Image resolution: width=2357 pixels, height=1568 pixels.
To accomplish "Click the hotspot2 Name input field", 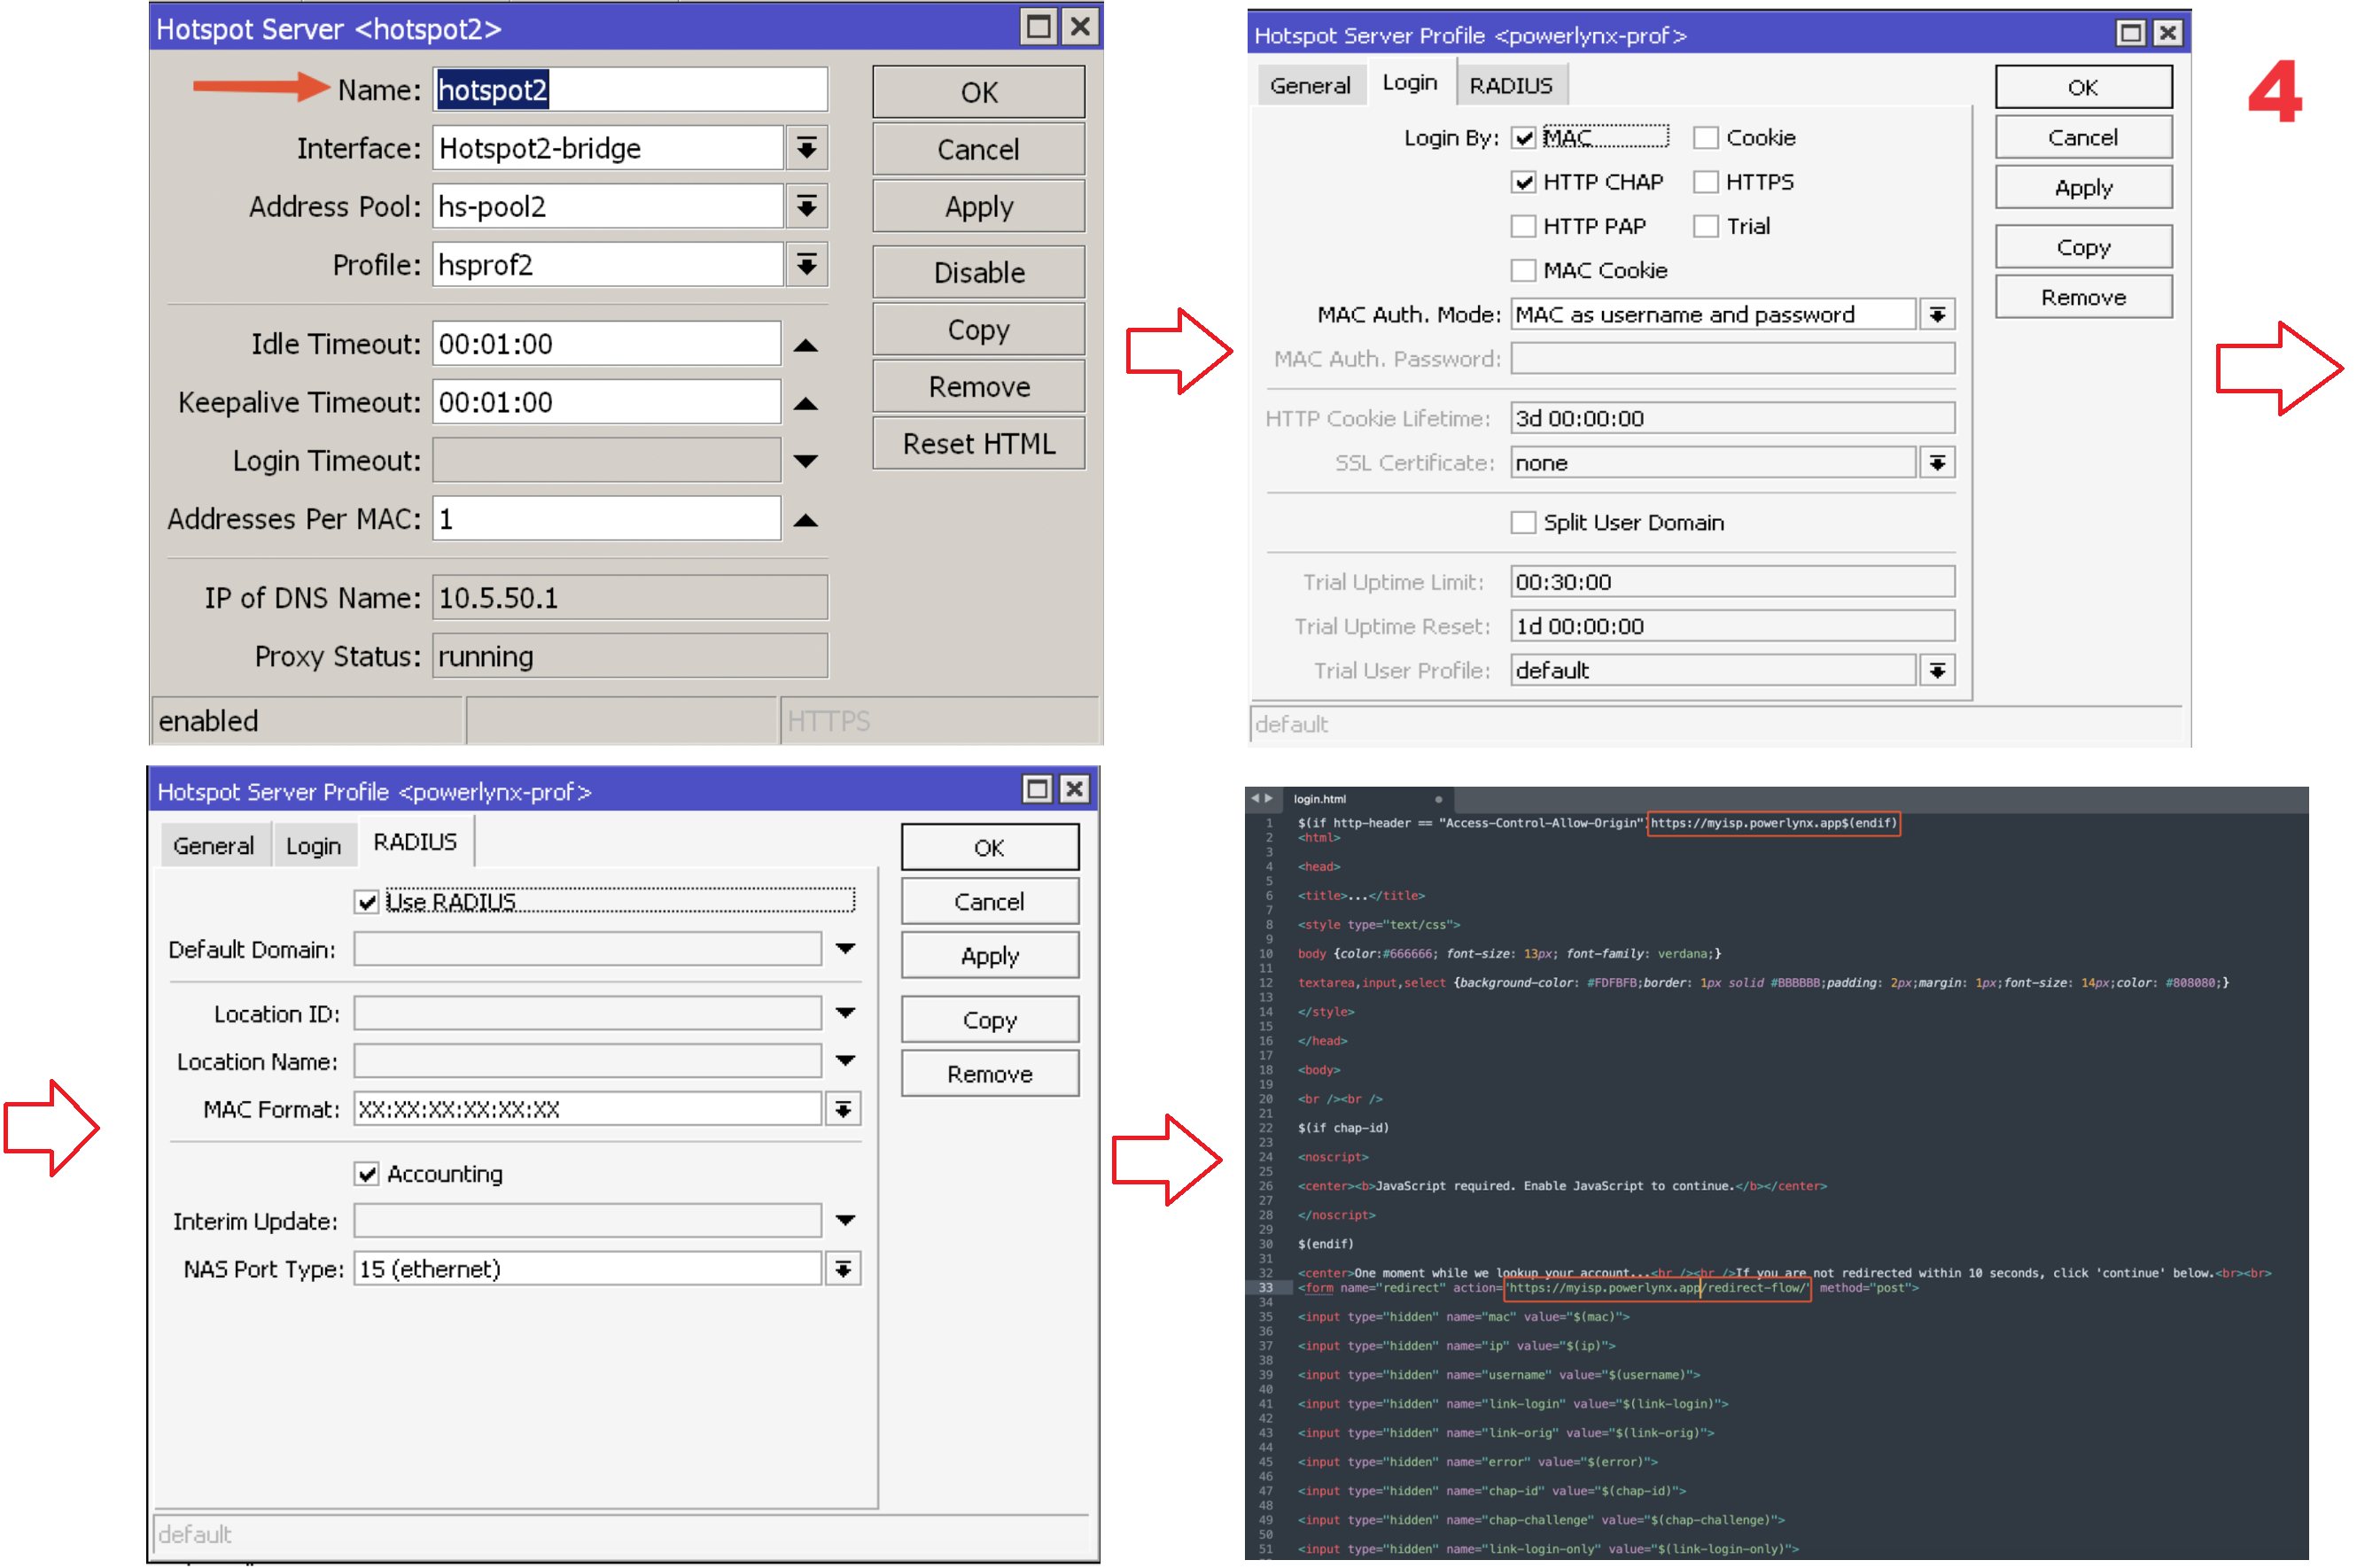I will point(630,91).
